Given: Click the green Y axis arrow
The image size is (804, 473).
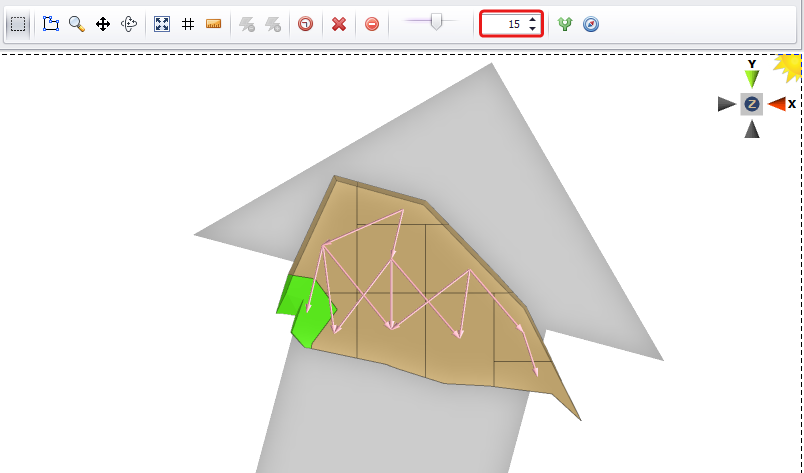Looking at the screenshot, I should pos(752,78).
